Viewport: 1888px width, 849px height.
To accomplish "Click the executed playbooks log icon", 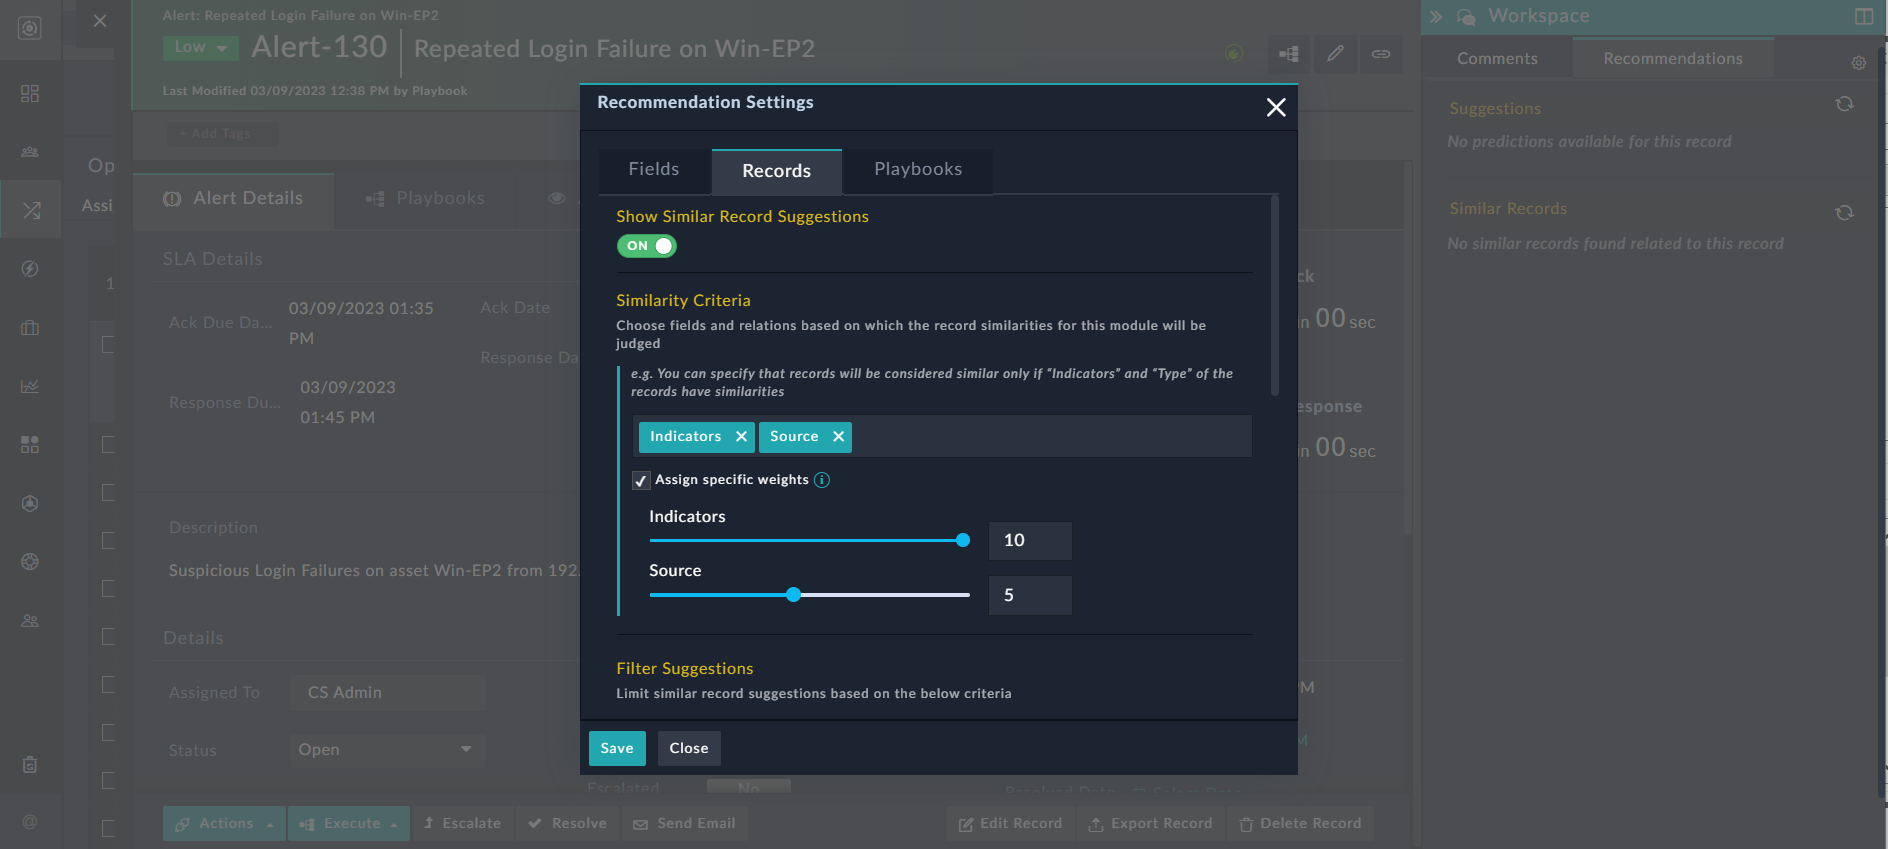I will (x=1288, y=54).
